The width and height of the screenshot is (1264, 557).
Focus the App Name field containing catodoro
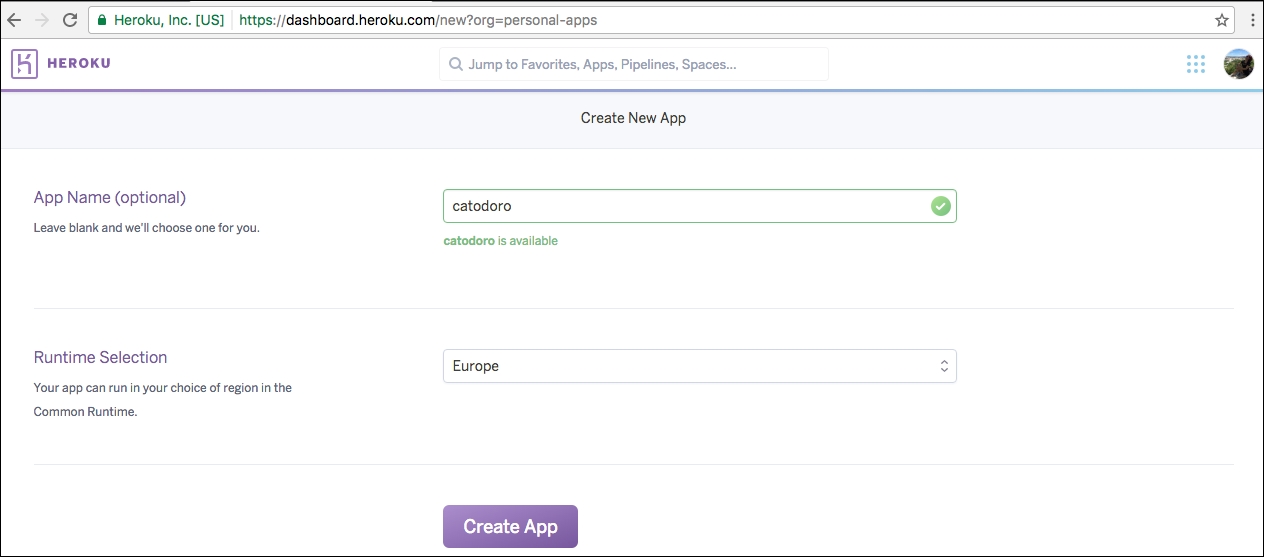coord(700,206)
